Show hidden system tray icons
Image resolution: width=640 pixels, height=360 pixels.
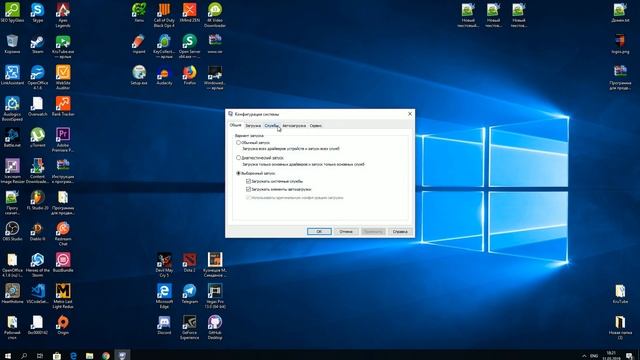point(584,356)
